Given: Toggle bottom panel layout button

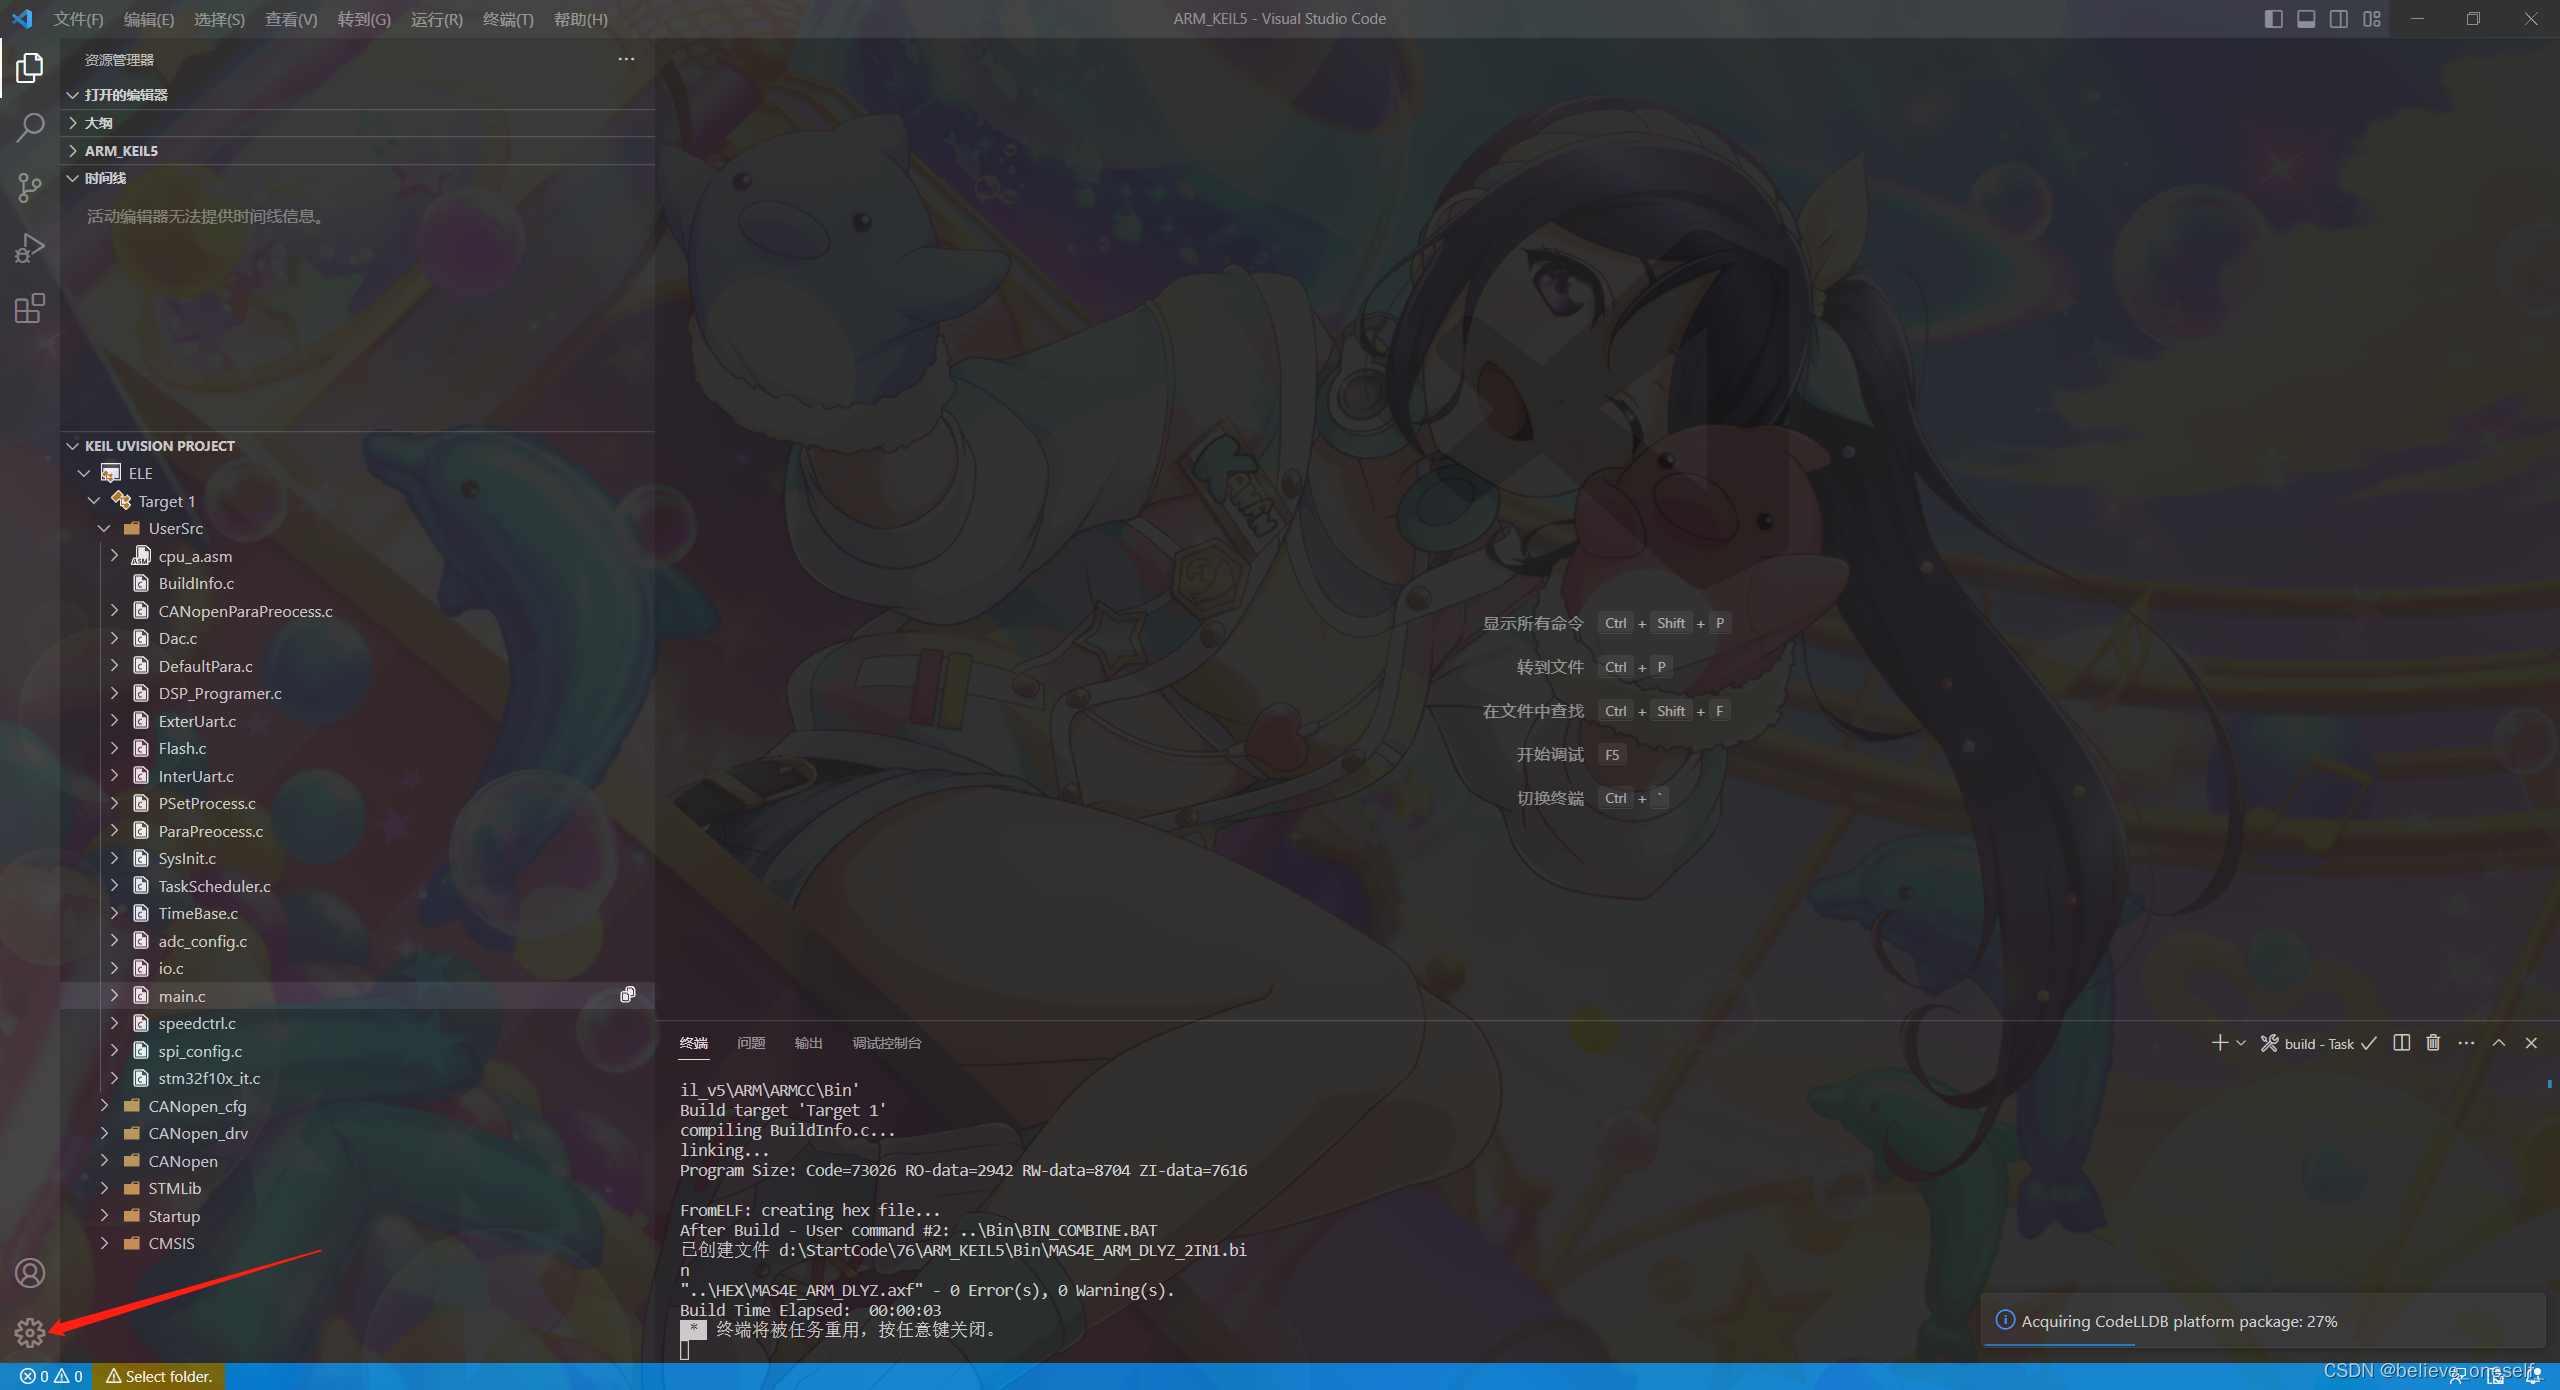Looking at the screenshot, I should point(2306,19).
